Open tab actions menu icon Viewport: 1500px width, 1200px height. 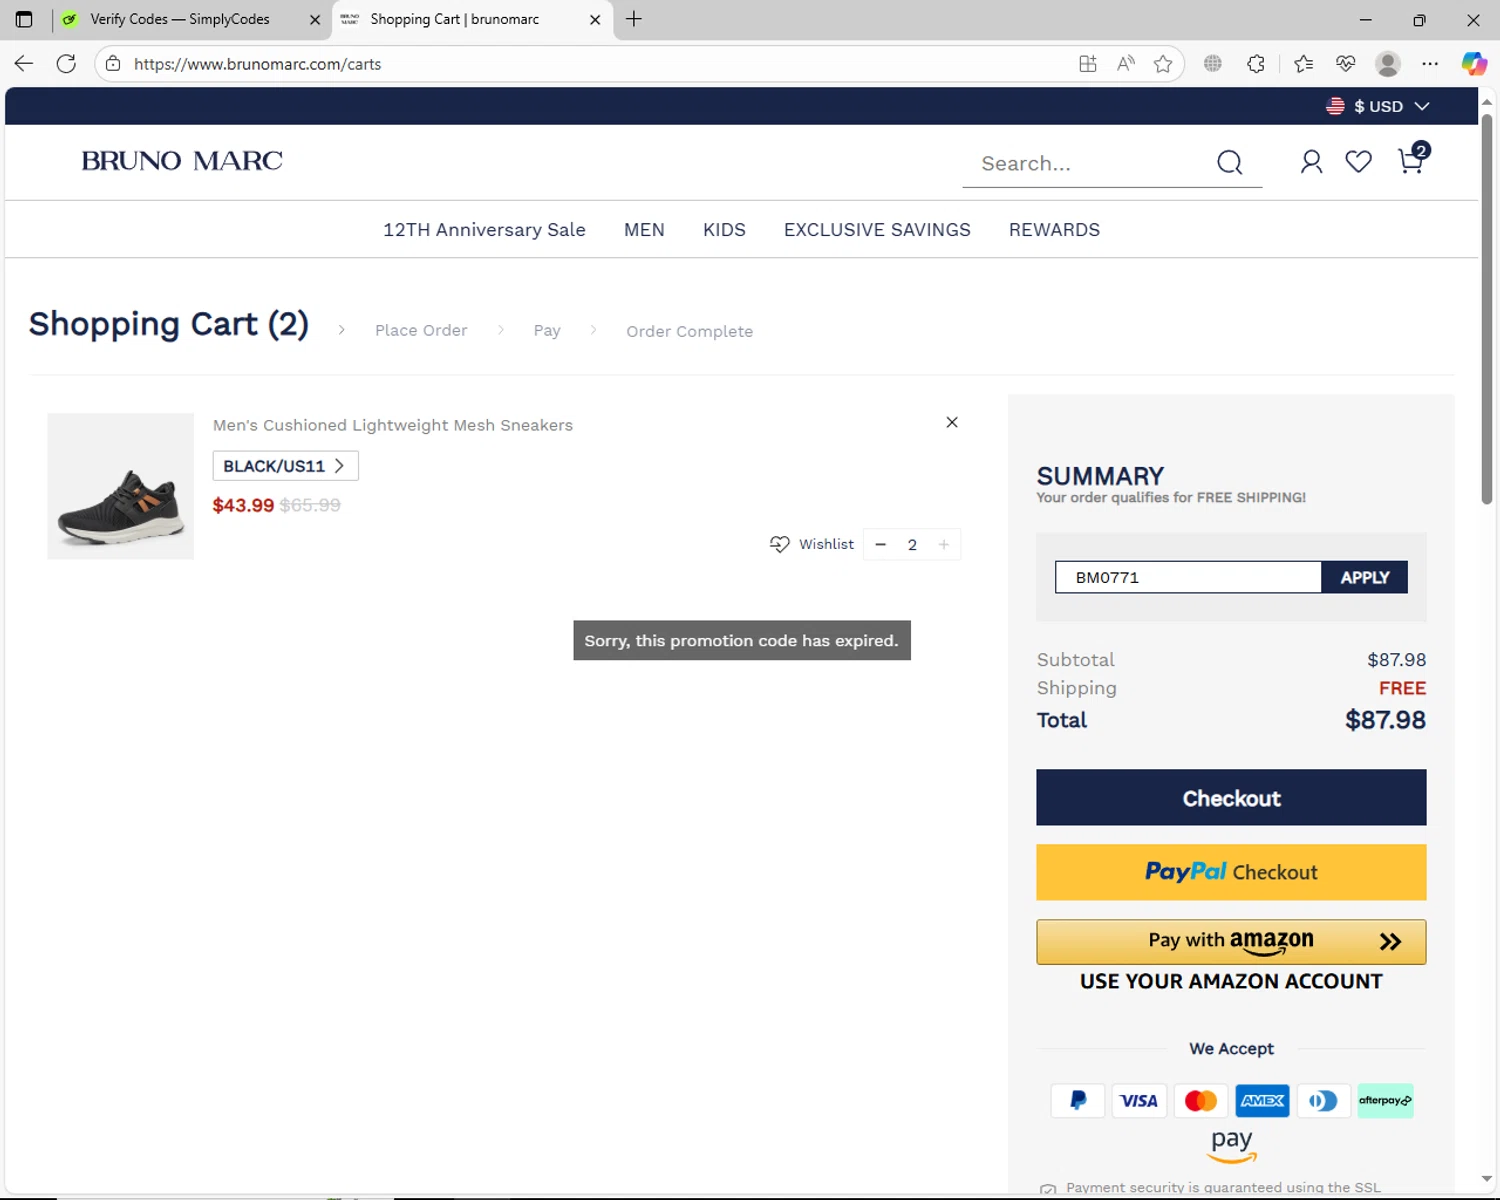point(24,19)
